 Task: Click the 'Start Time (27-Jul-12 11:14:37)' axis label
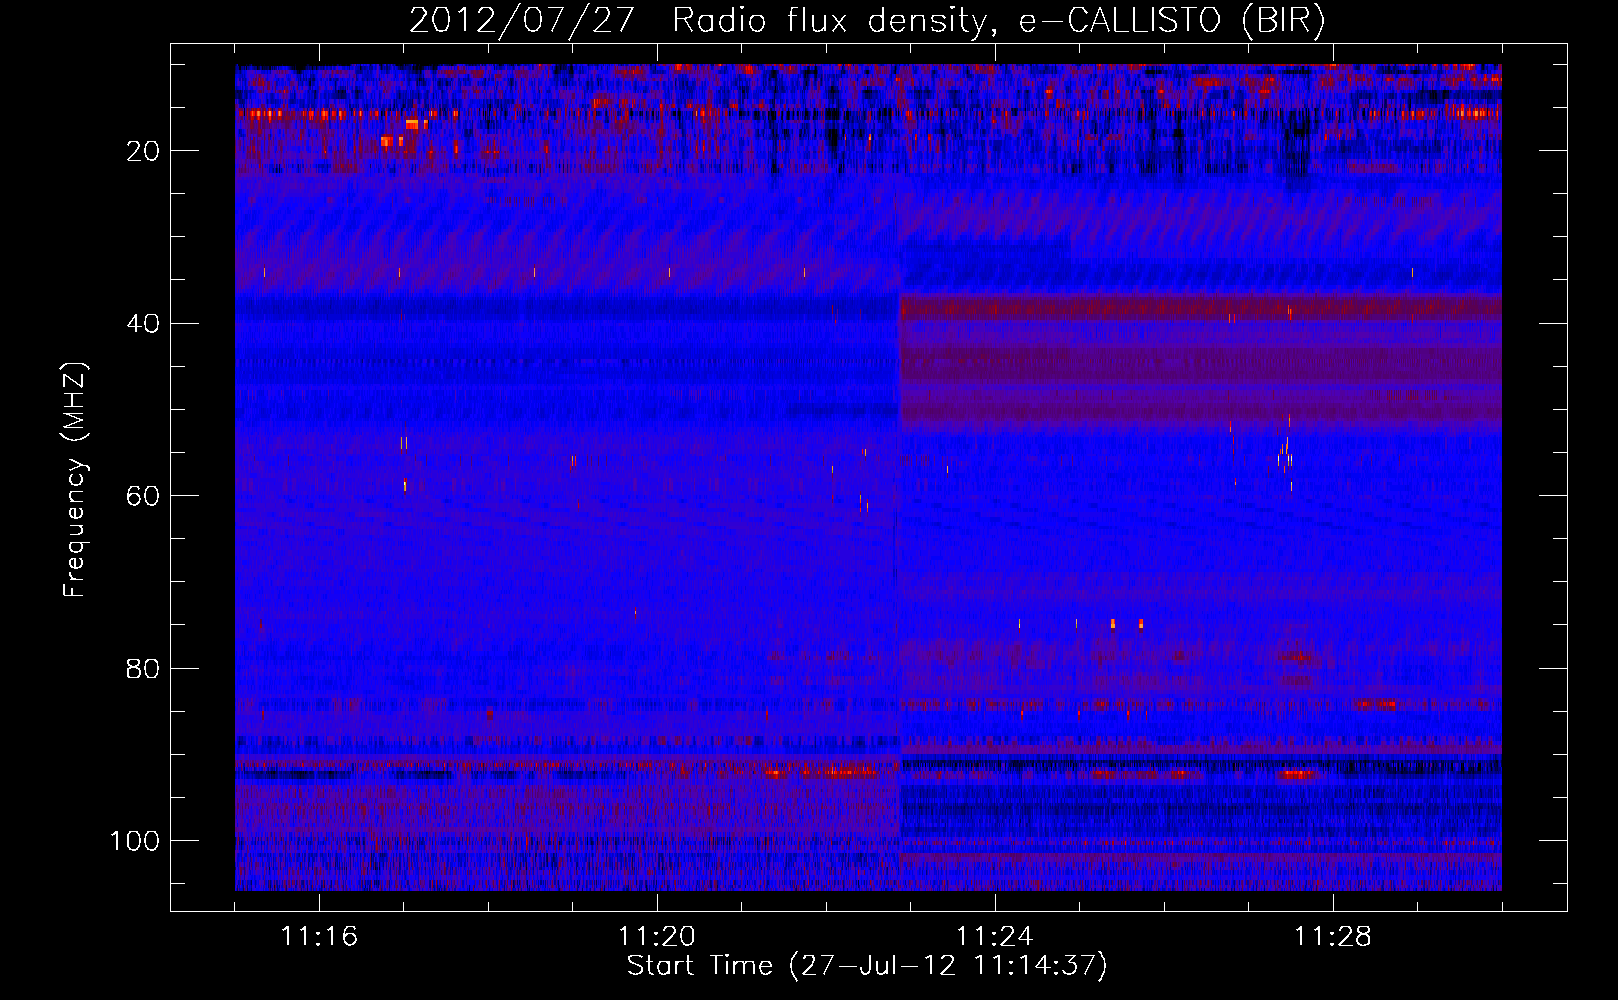(x=867, y=966)
